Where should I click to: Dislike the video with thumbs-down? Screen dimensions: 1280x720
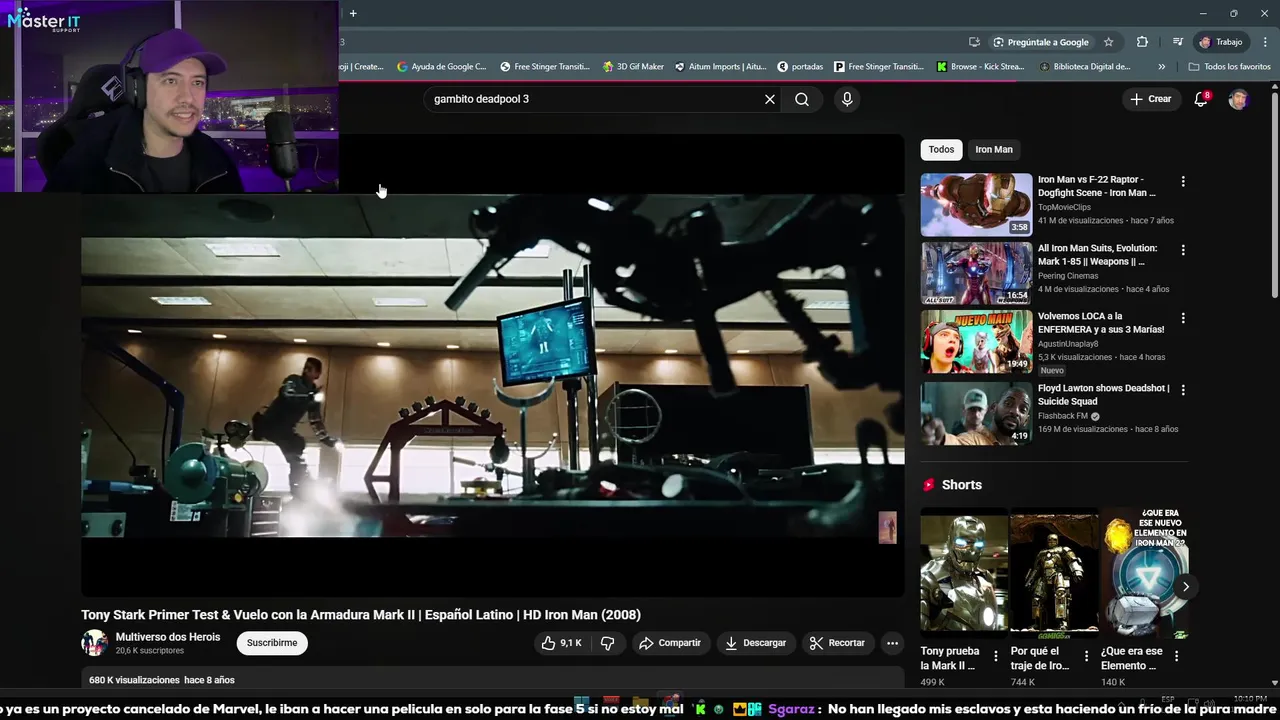pos(607,643)
